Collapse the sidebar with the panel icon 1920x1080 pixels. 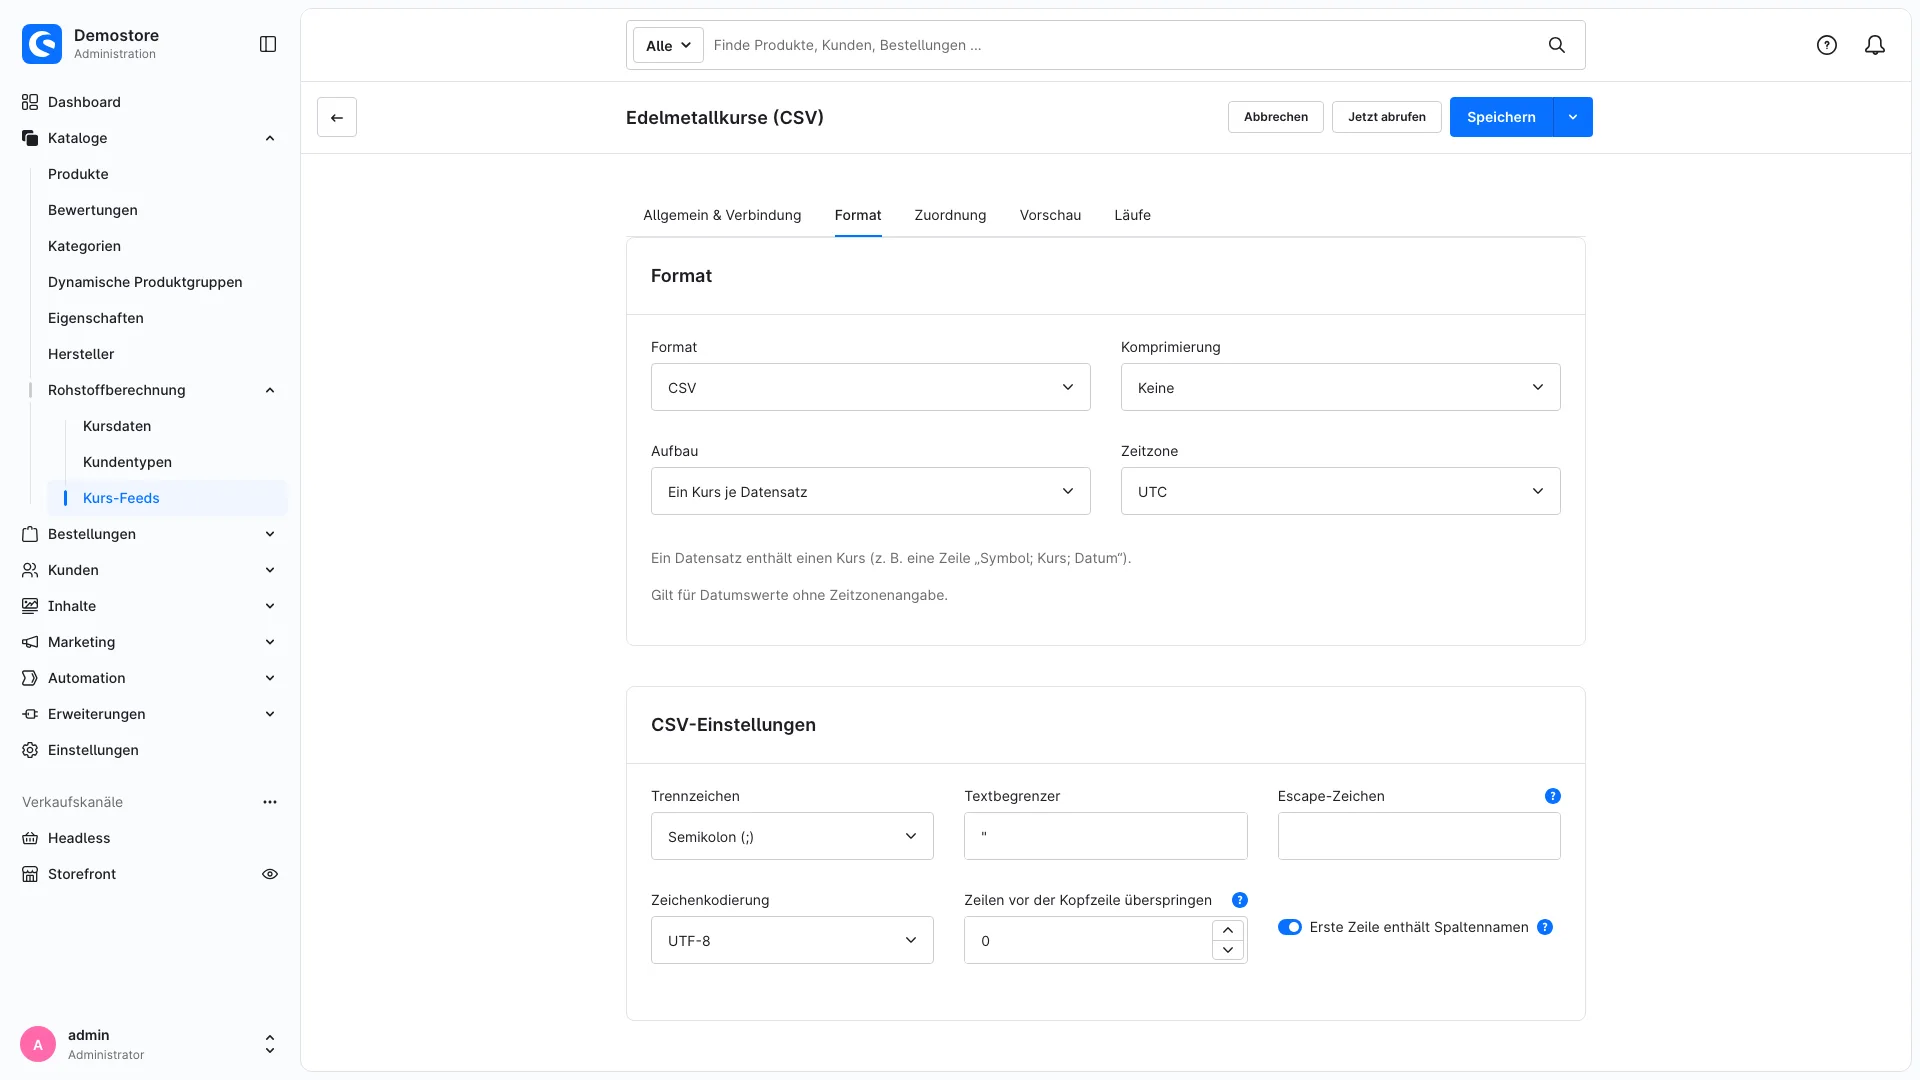[268, 44]
